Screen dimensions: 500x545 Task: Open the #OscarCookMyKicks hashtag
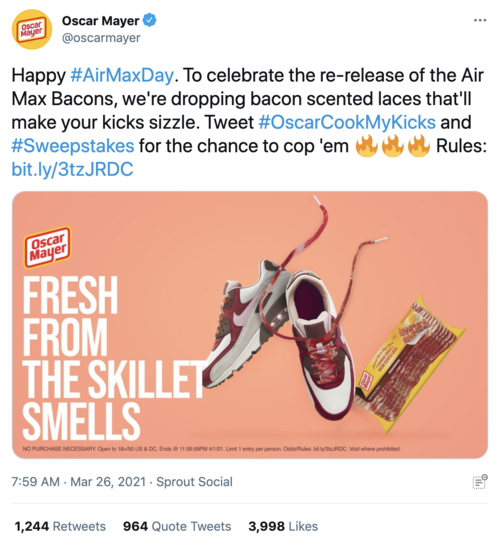347,122
